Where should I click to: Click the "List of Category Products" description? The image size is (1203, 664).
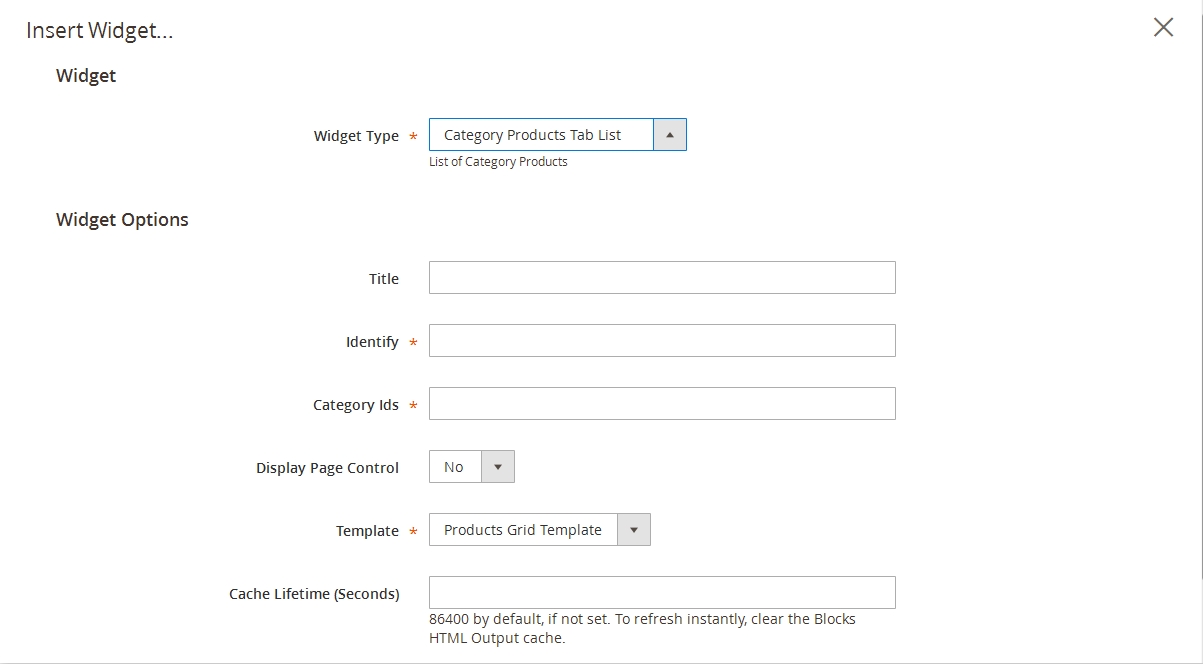[x=498, y=162]
